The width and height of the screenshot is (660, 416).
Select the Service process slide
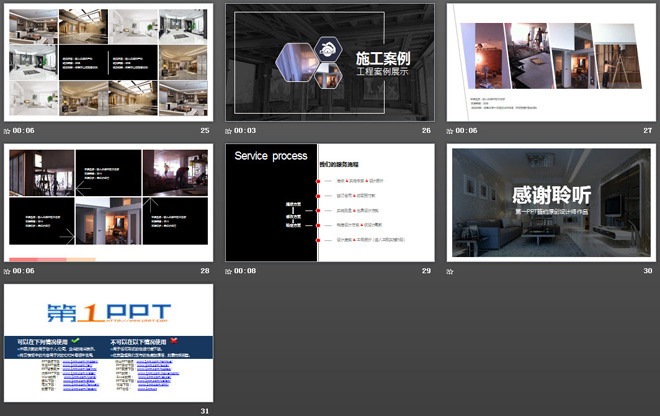tap(329, 203)
